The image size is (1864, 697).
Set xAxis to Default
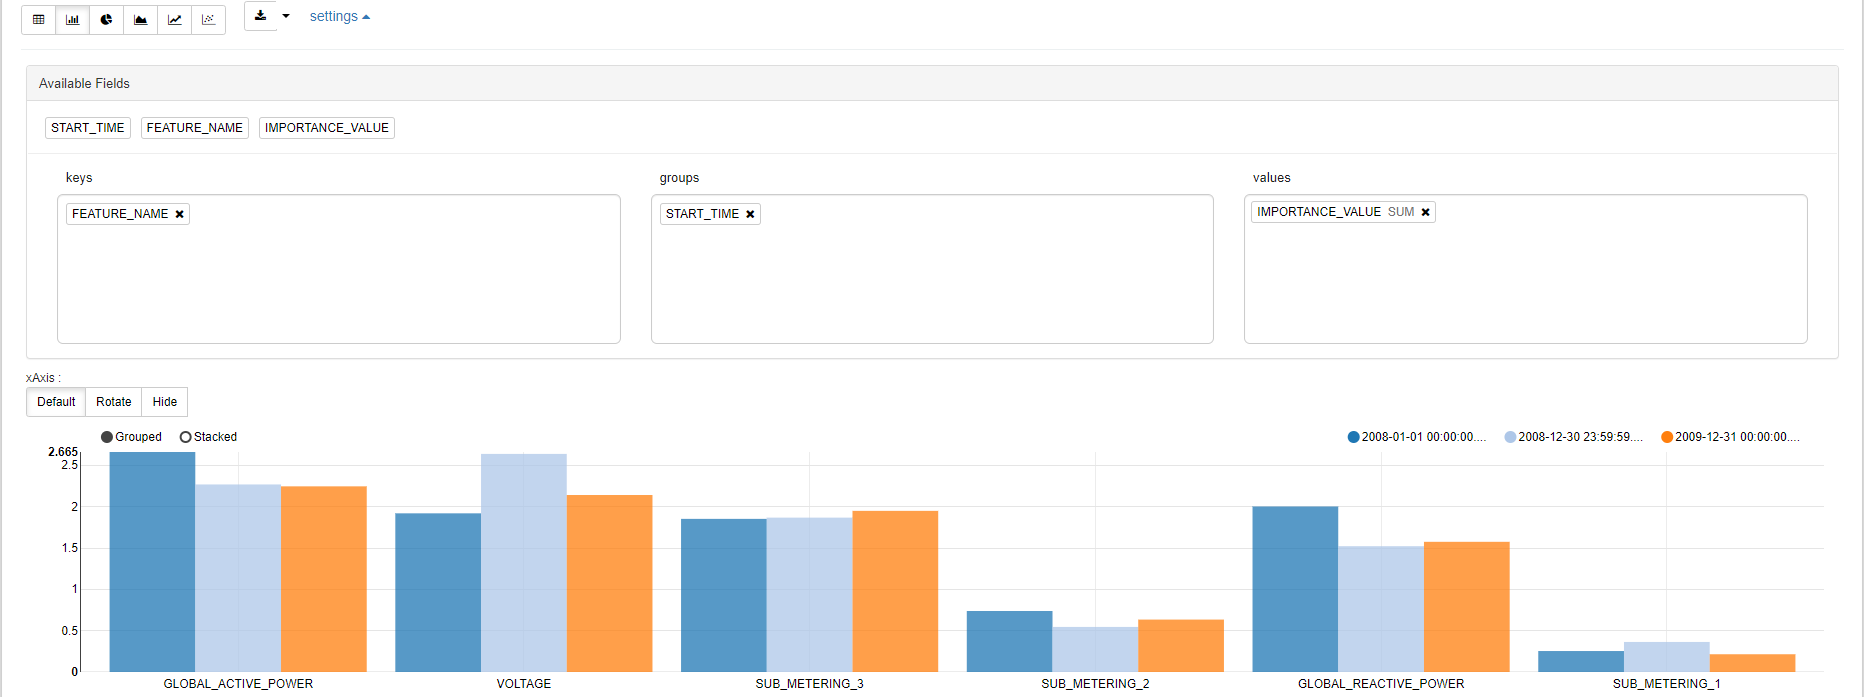click(56, 402)
